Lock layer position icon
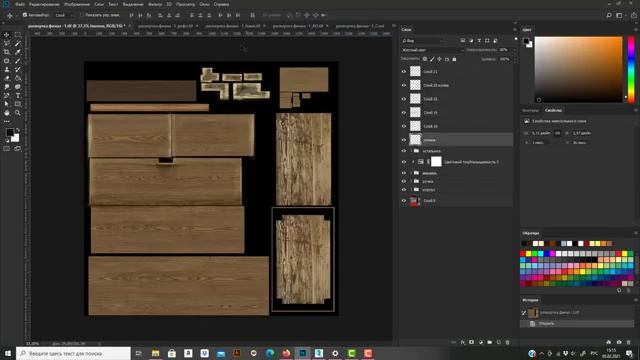The height and width of the screenshot is (360, 640). tap(440, 59)
